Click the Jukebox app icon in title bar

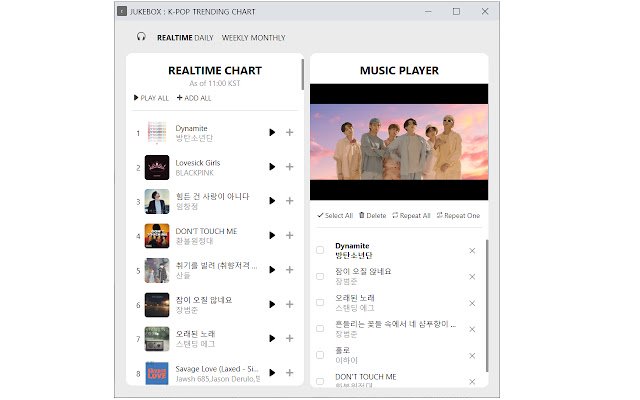122,11
